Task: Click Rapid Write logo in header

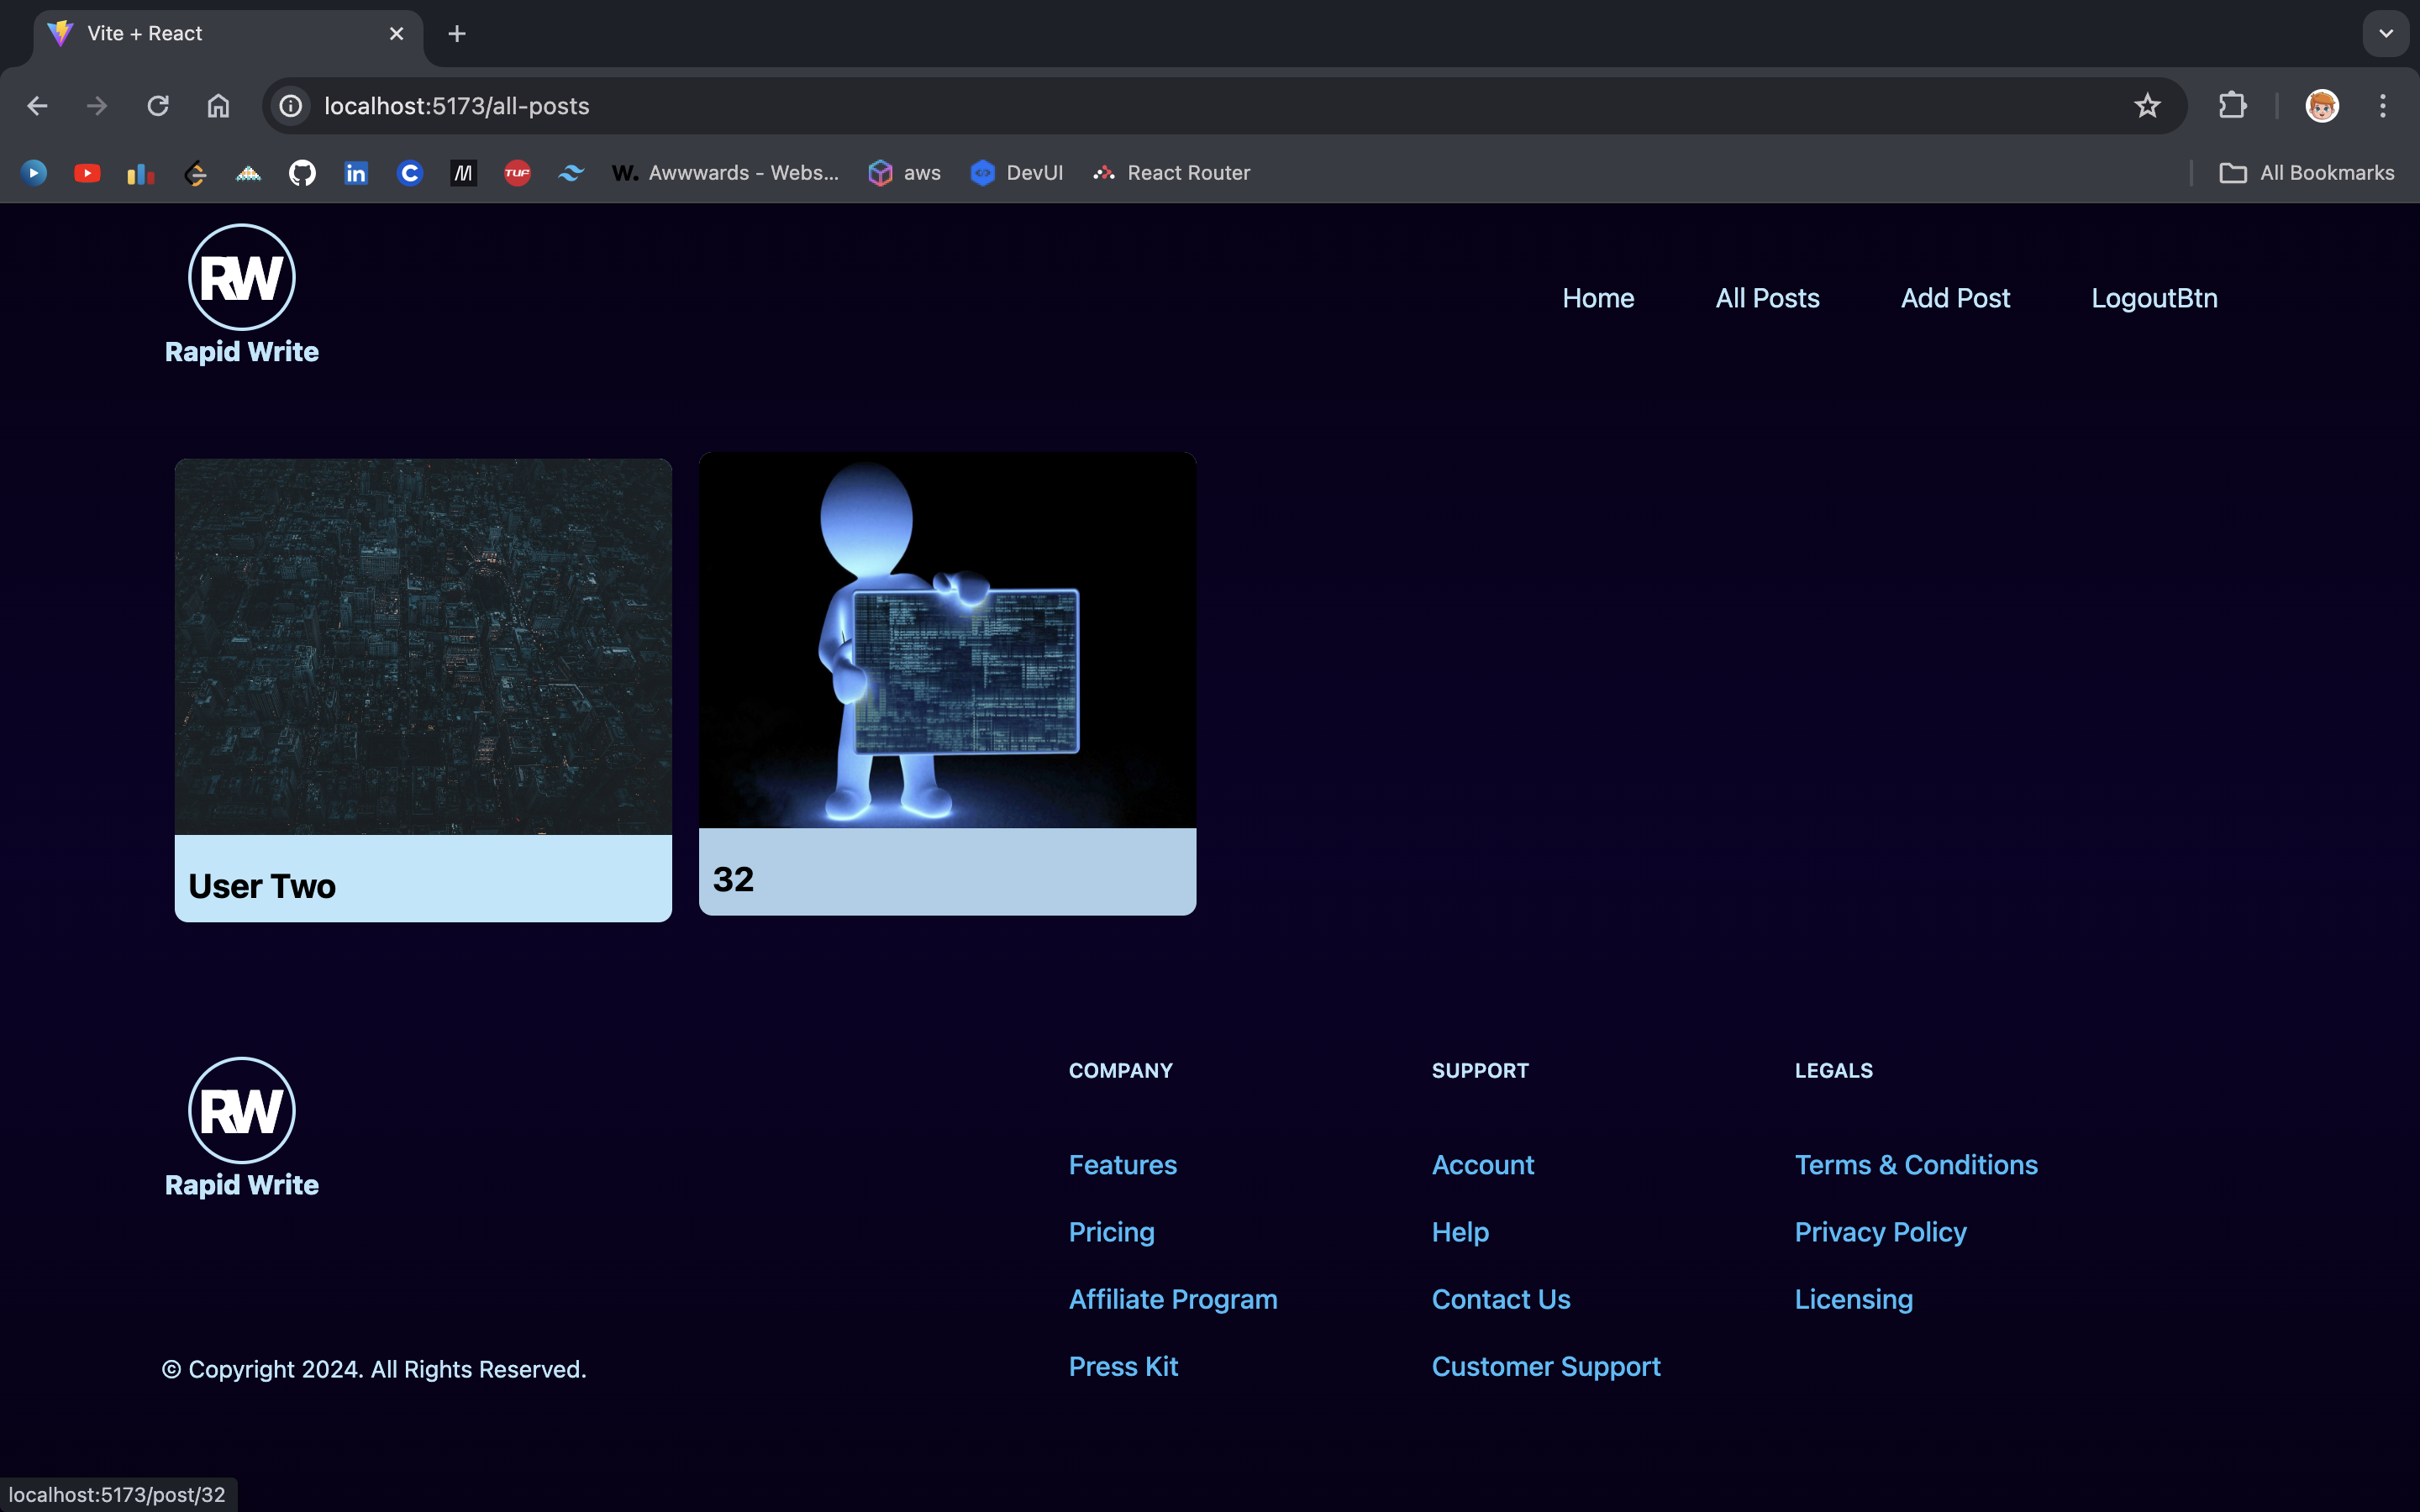Action: (242, 295)
